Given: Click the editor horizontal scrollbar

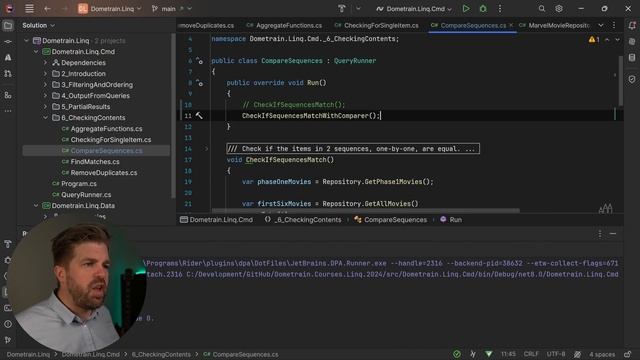Looking at the screenshot, I should [x=366, y=211].
